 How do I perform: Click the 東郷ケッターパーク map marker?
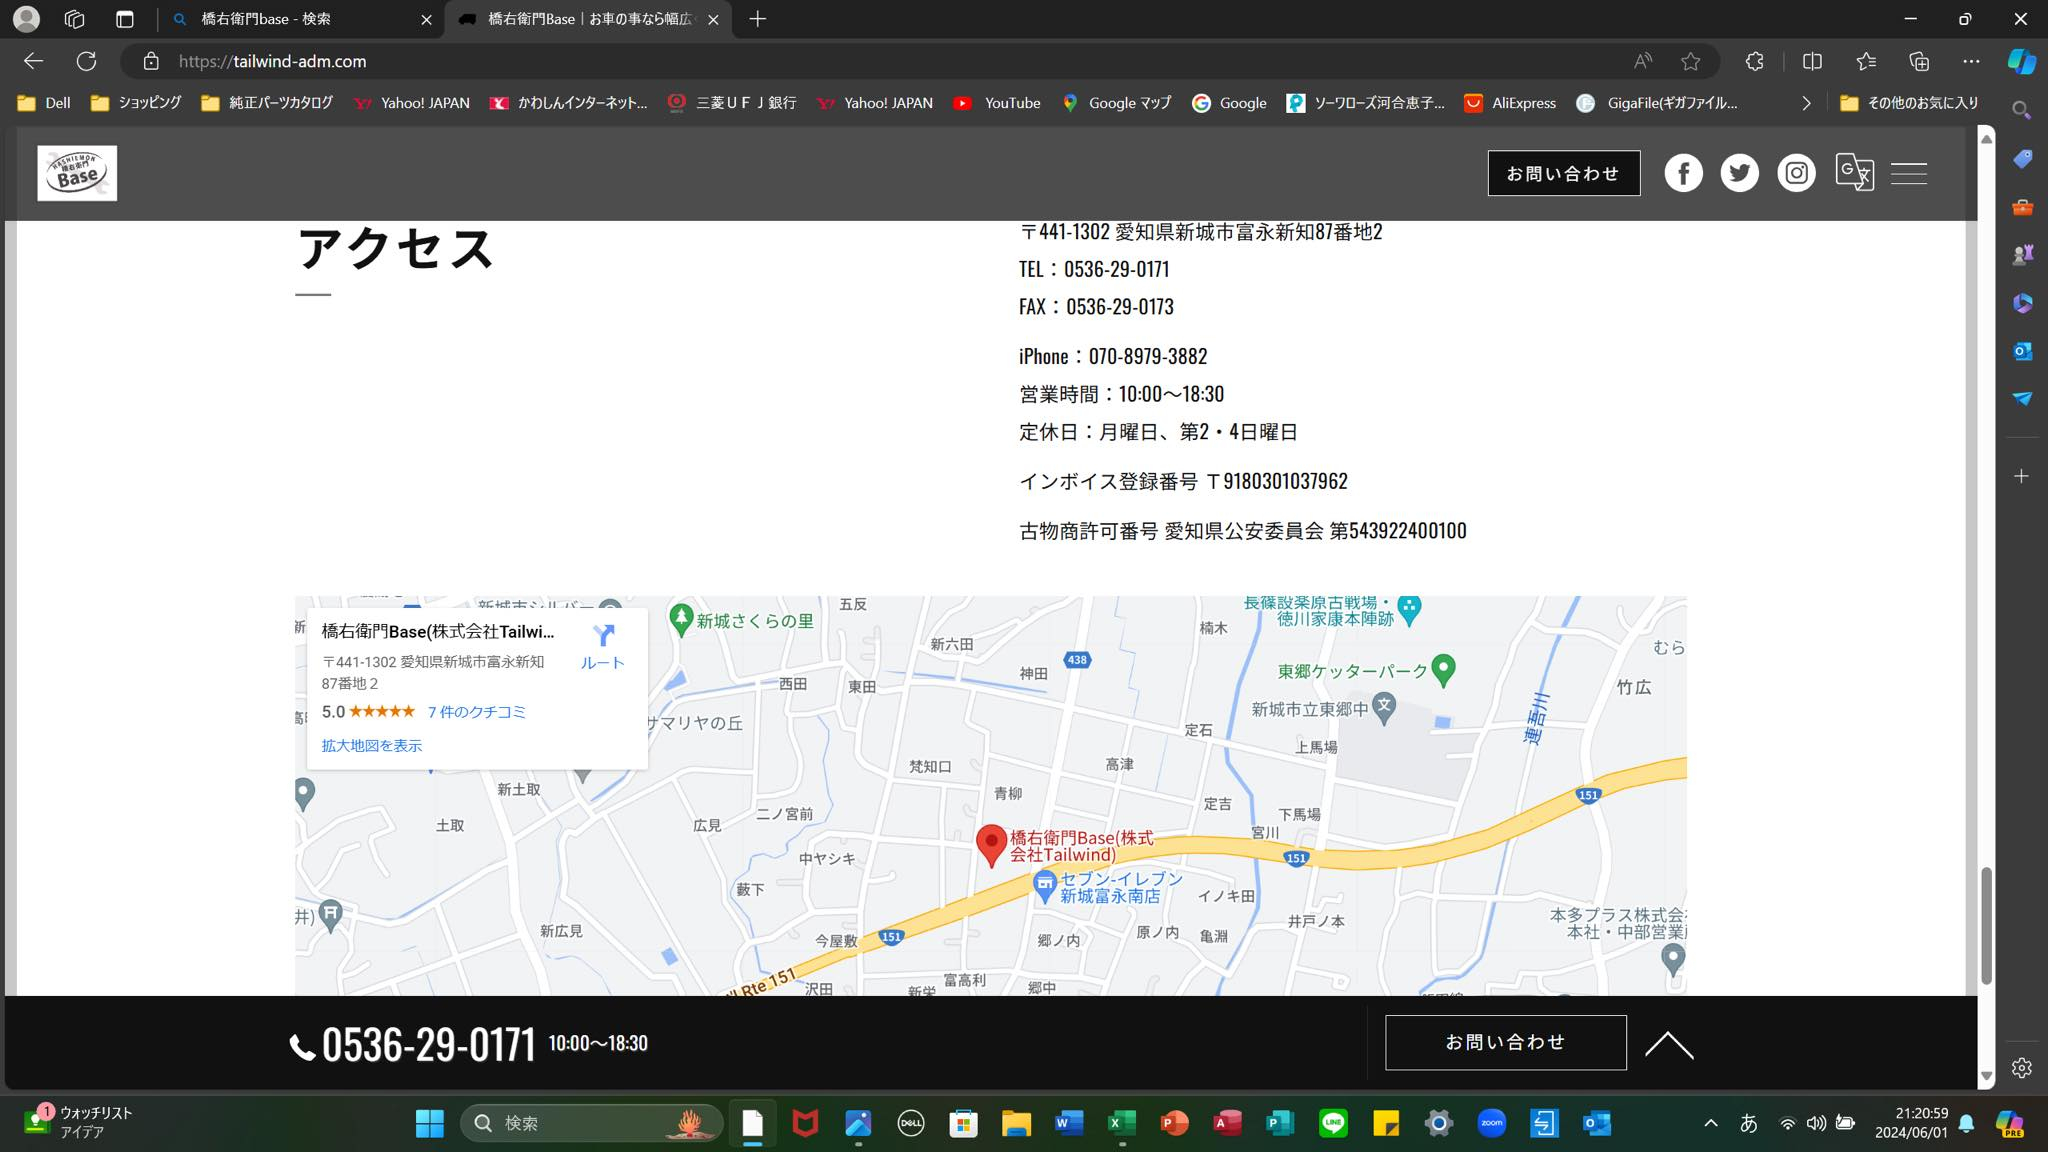1443,669
